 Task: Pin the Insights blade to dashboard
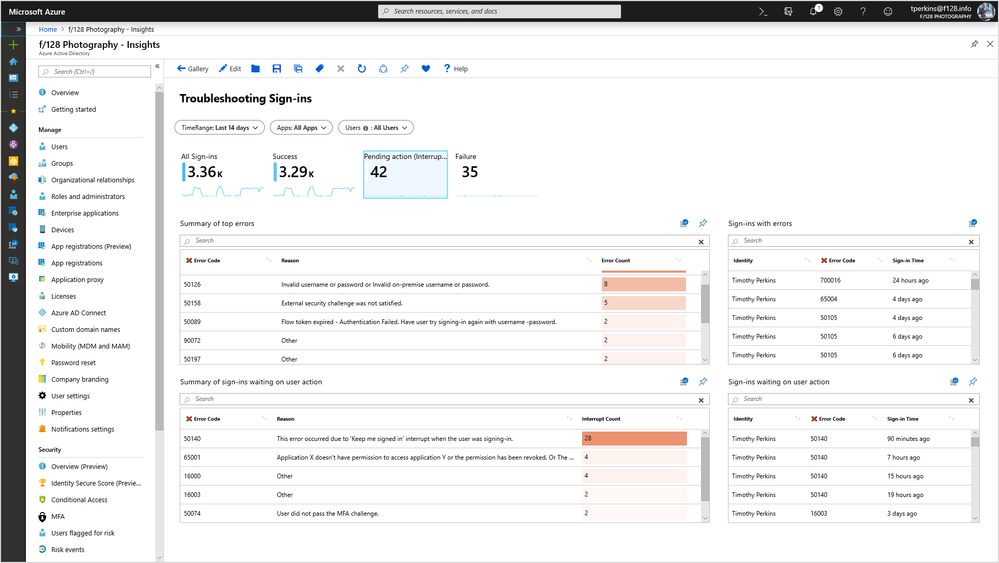click(x=974, y=44)
